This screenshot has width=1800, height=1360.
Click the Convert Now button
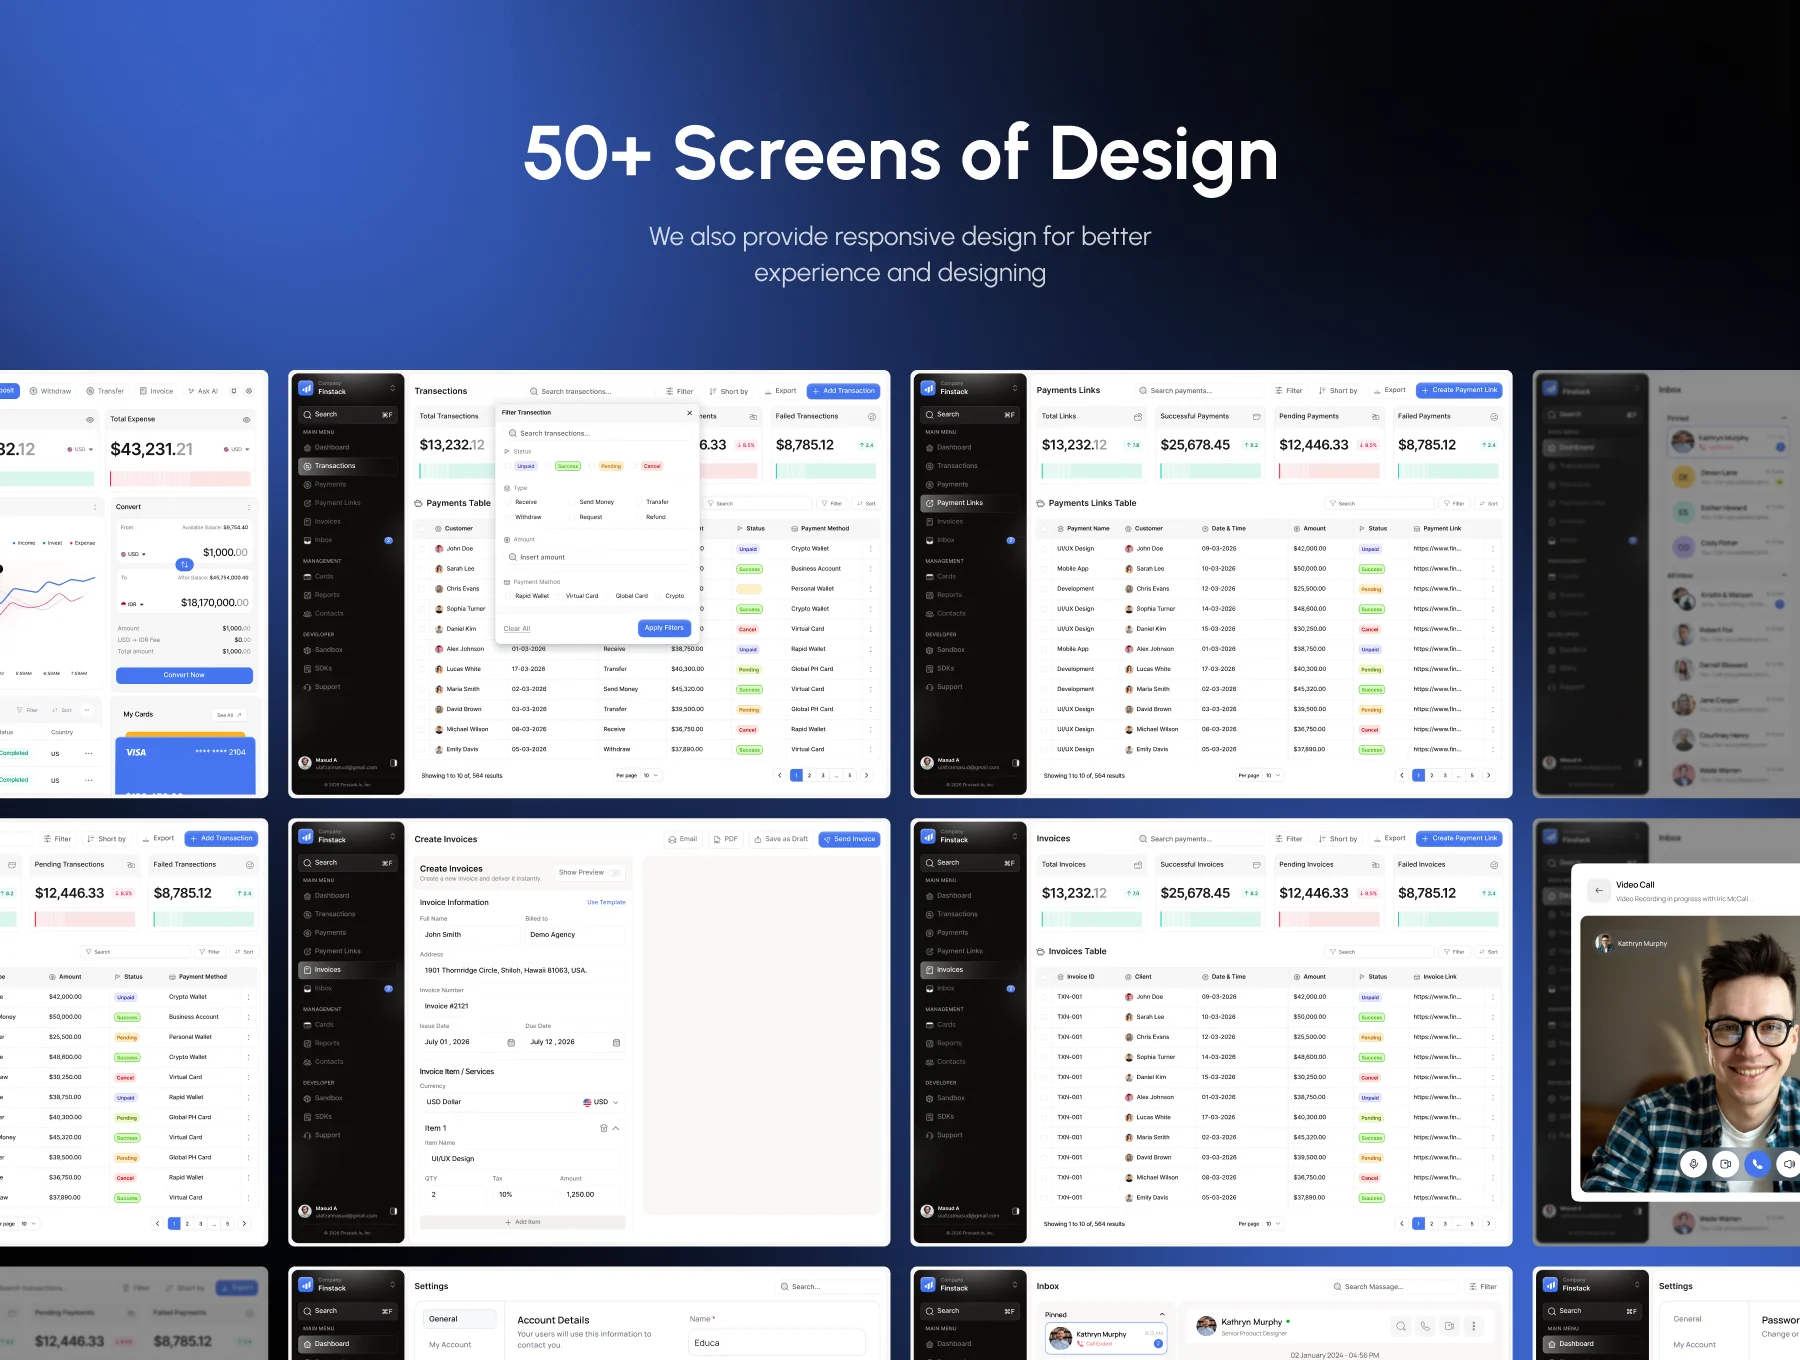184,675
